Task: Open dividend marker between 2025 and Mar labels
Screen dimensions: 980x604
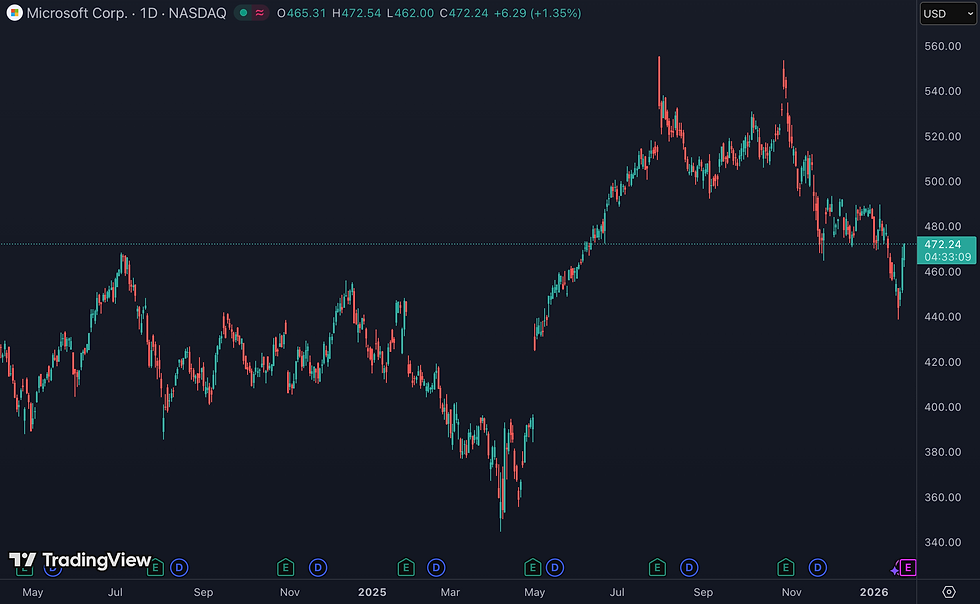Action: pos(436,568)
